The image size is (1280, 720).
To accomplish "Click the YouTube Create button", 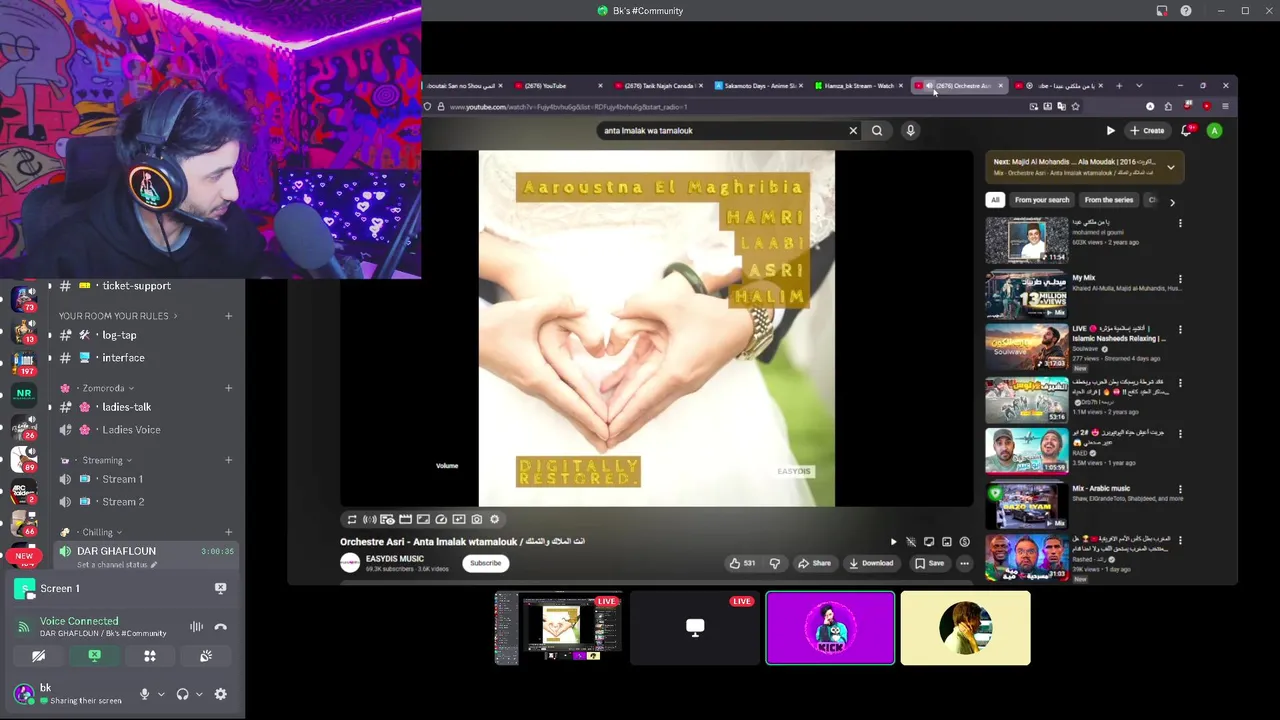I will point(1147,130).
